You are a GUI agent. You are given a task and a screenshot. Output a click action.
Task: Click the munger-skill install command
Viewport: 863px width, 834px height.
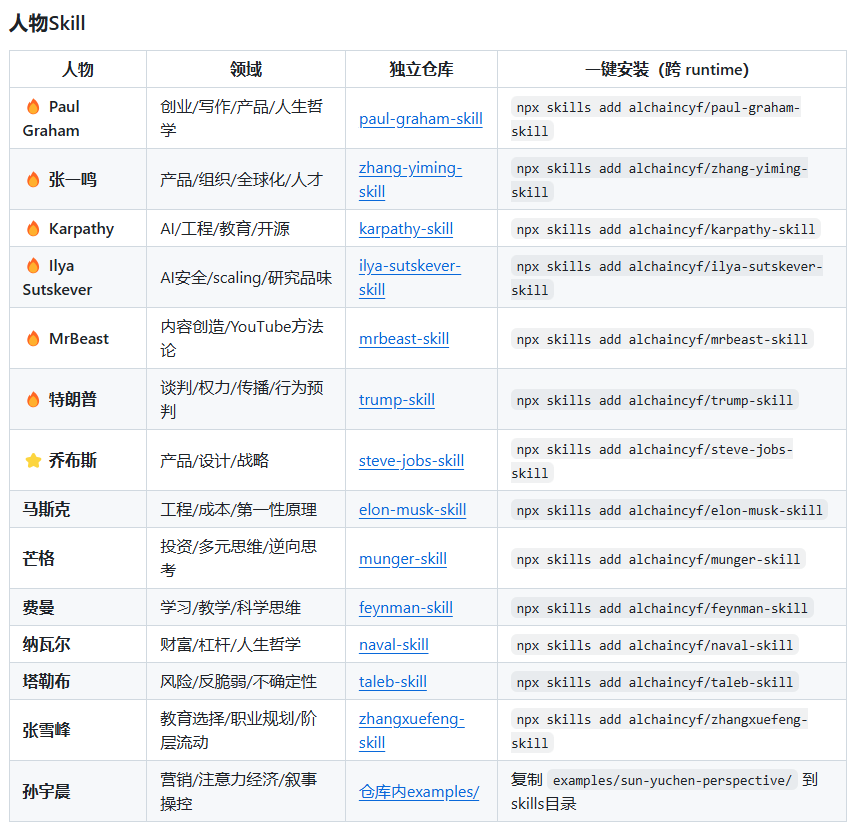658,559
